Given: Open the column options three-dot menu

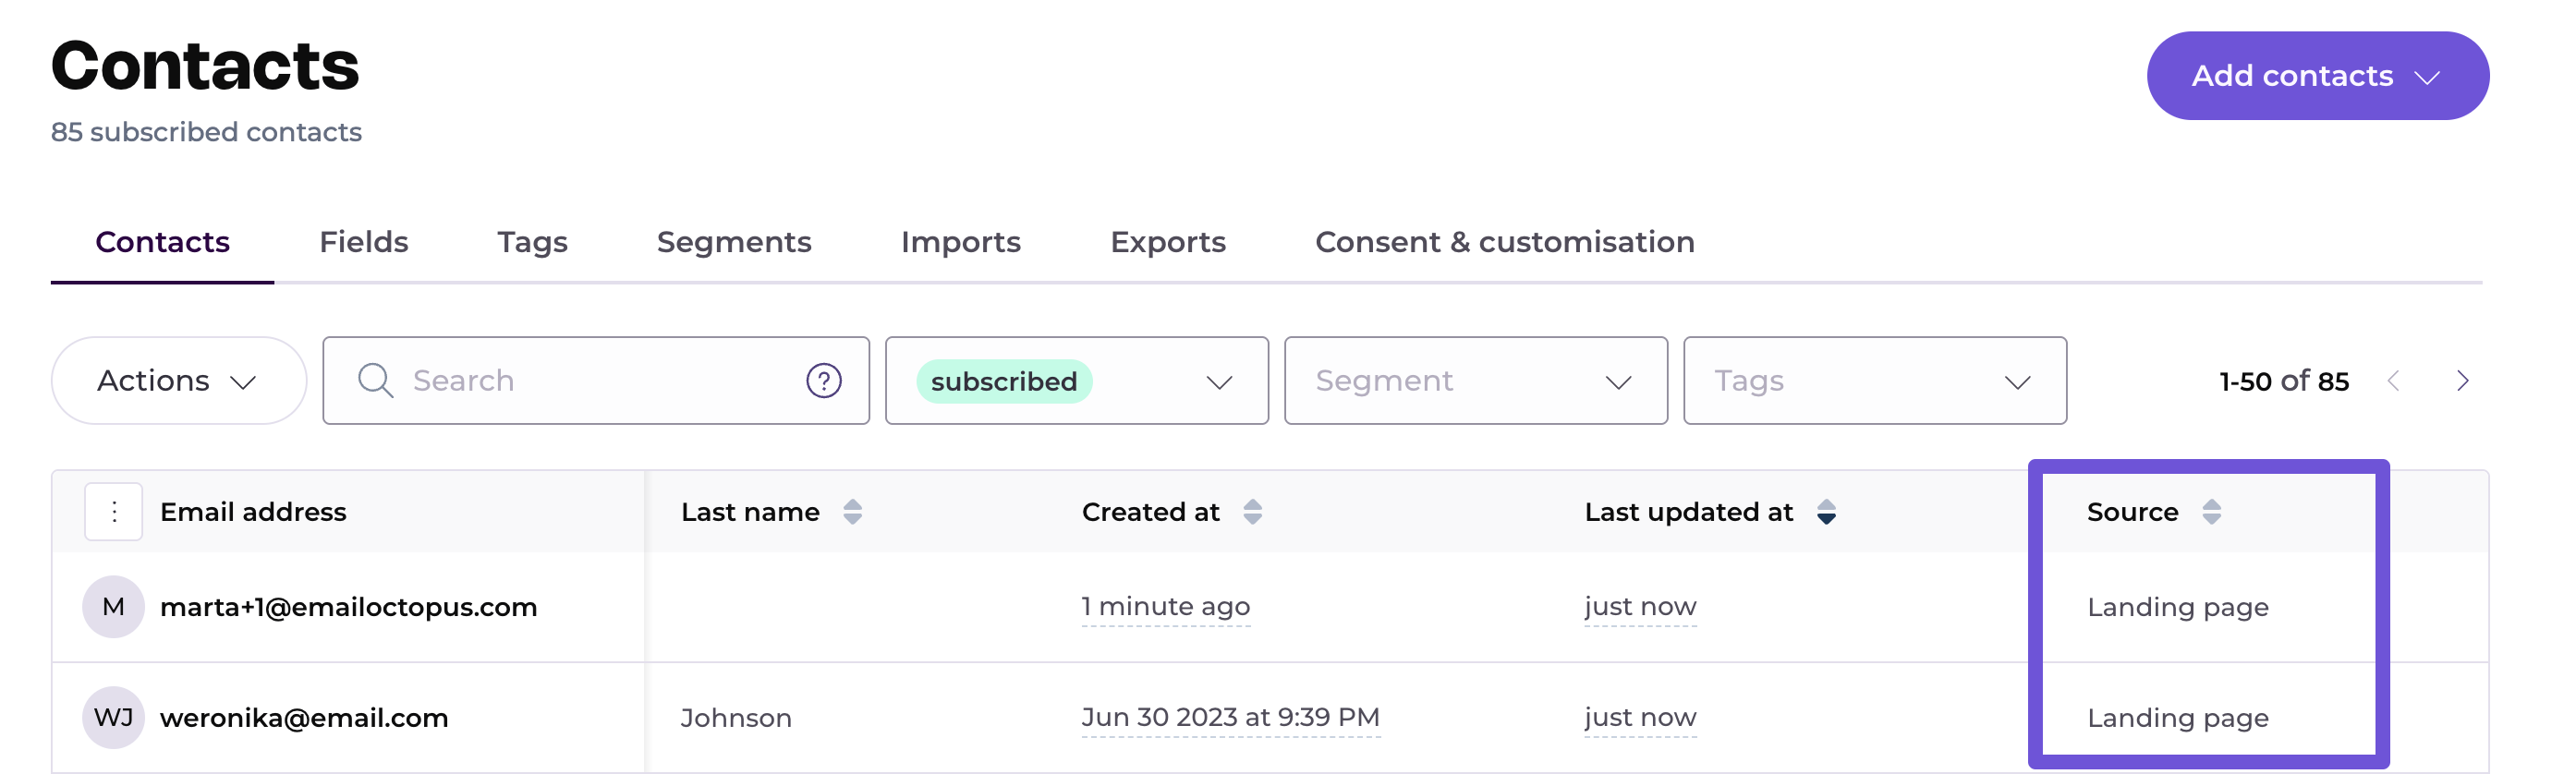Looking at the screenshot, I should [x=114, y=512].
